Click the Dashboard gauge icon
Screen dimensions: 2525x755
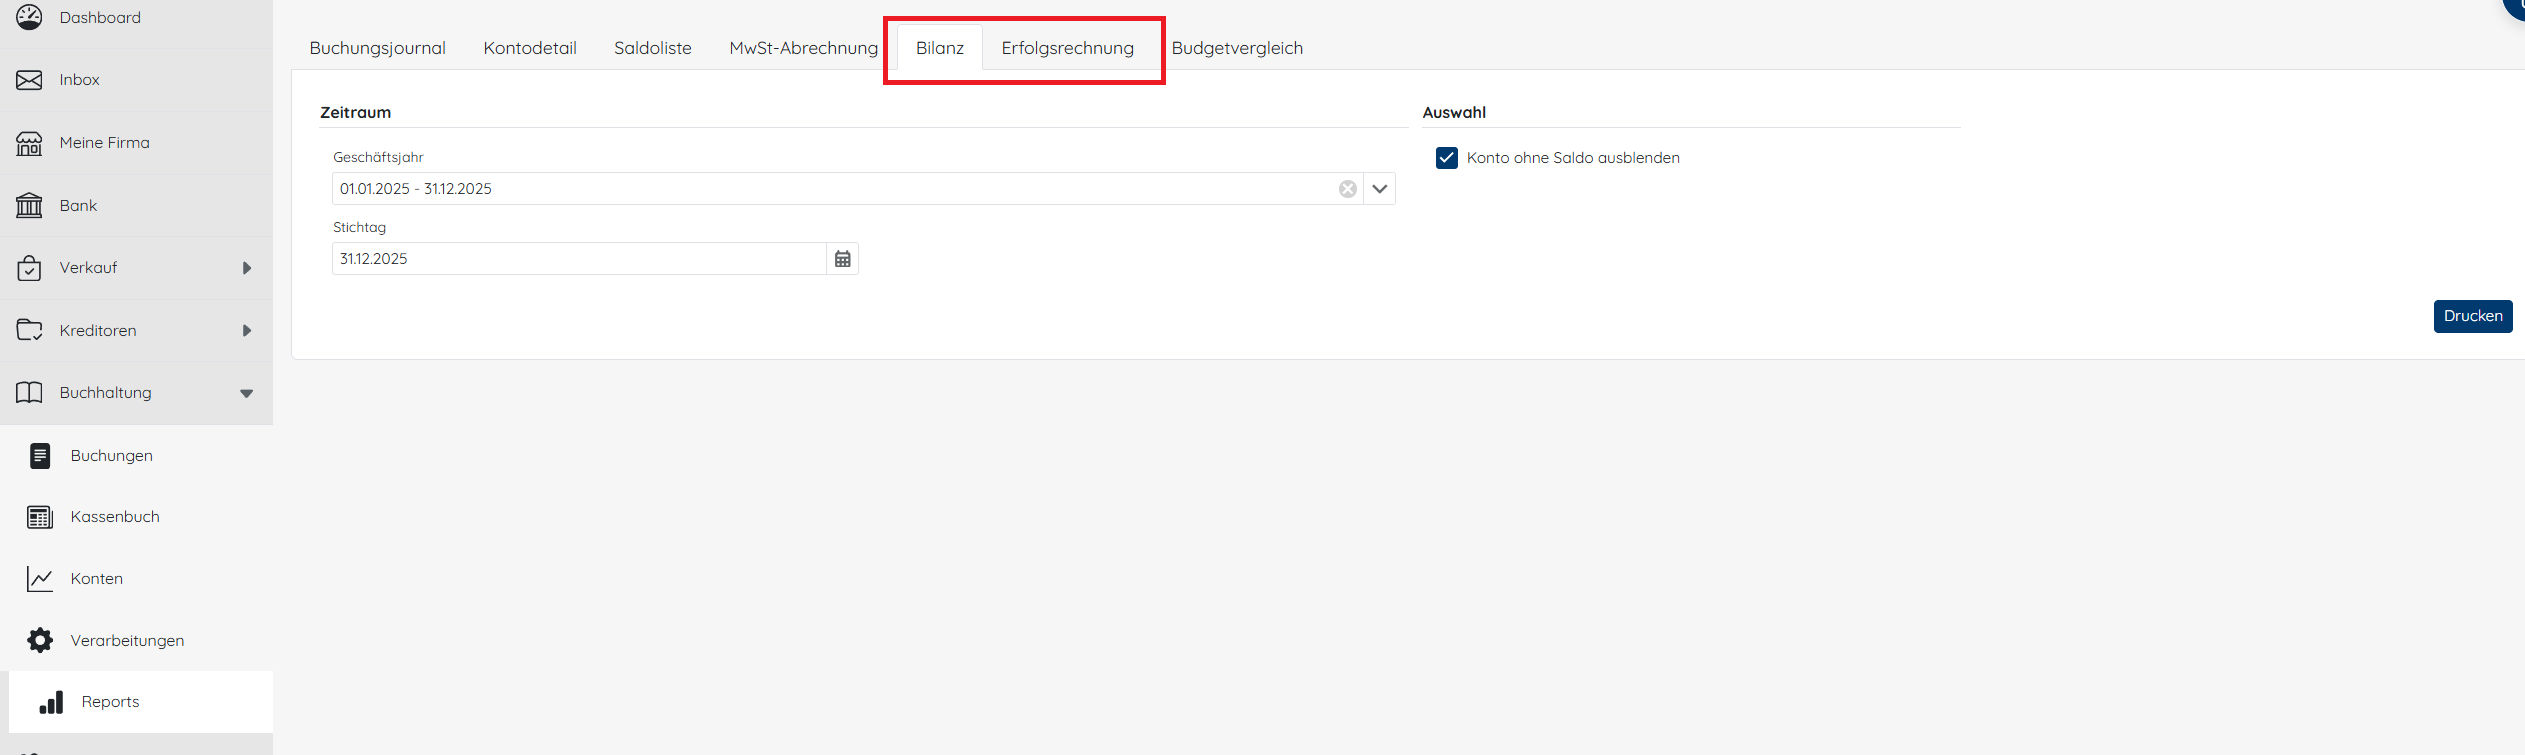(29, 17)
